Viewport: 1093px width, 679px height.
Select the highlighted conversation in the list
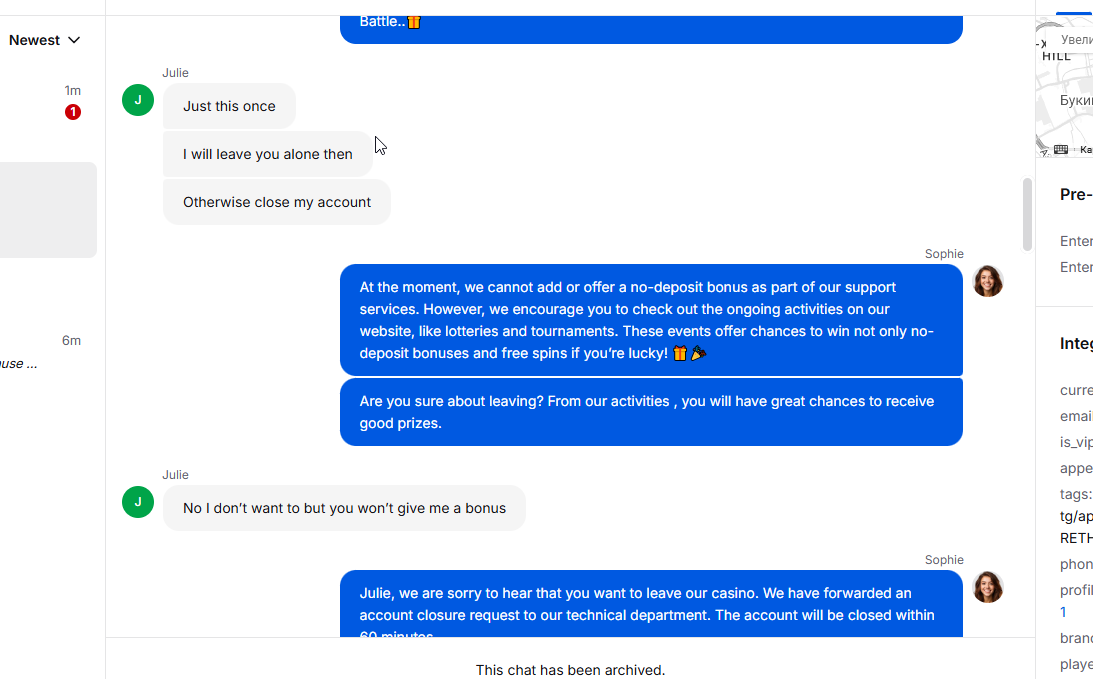pyautogui.click(x=48, y=210)
